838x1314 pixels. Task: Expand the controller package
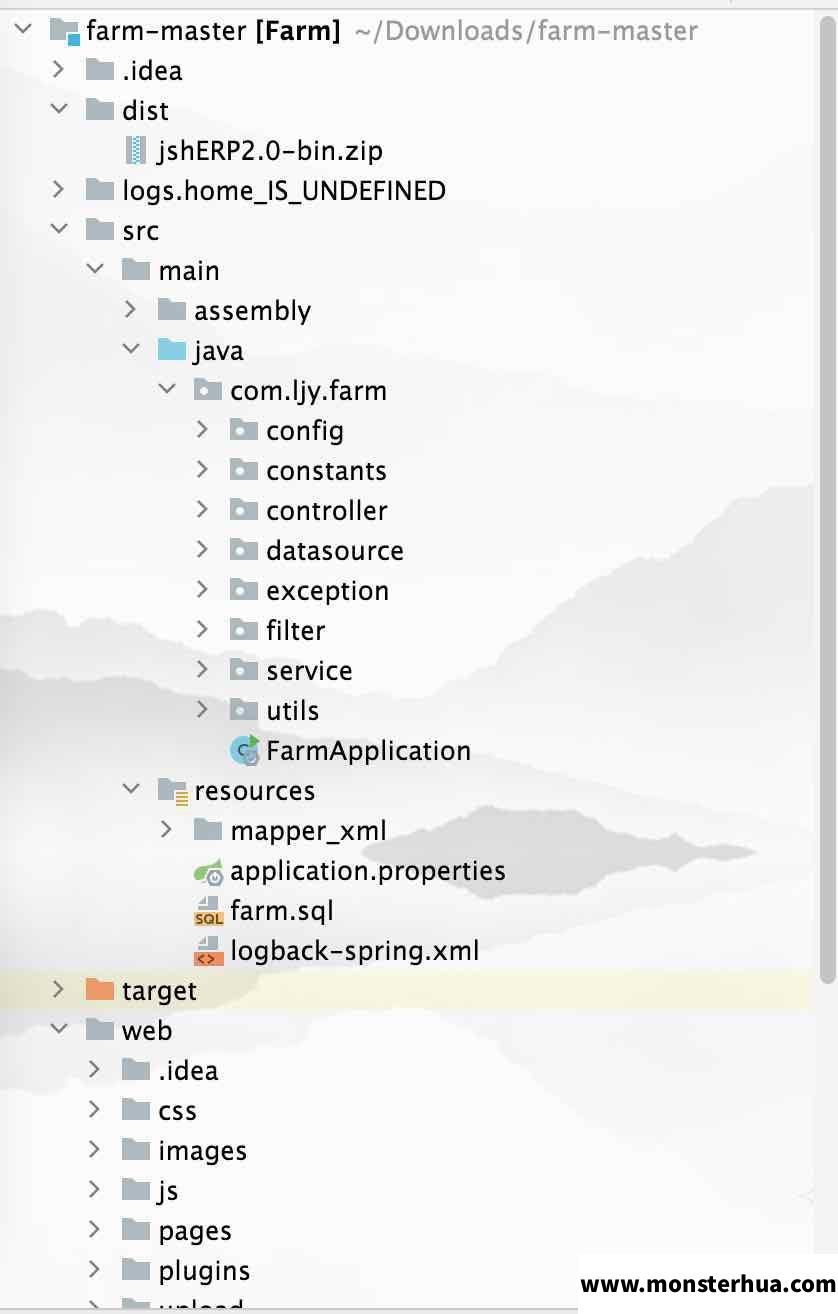tap(202, 509)
